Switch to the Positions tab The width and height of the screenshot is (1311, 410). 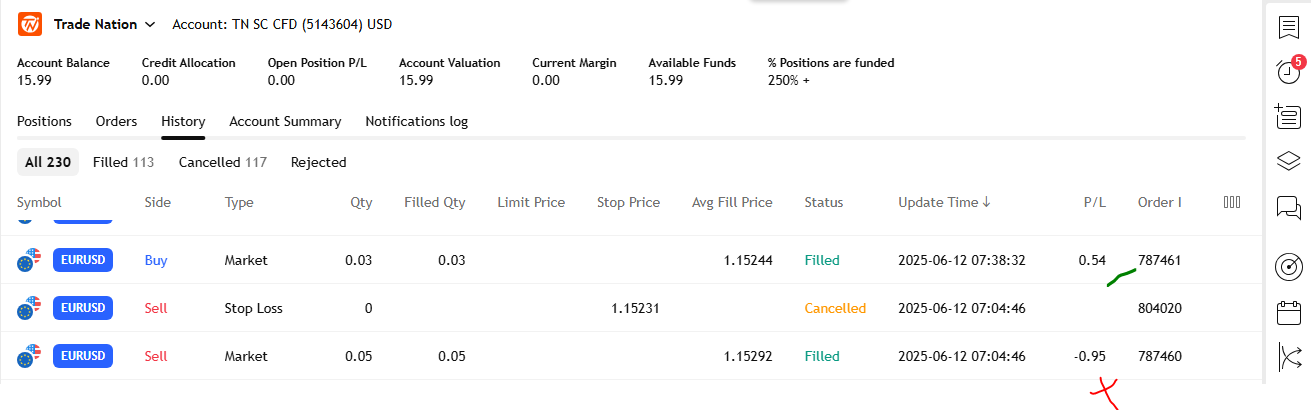pos(44,121)
